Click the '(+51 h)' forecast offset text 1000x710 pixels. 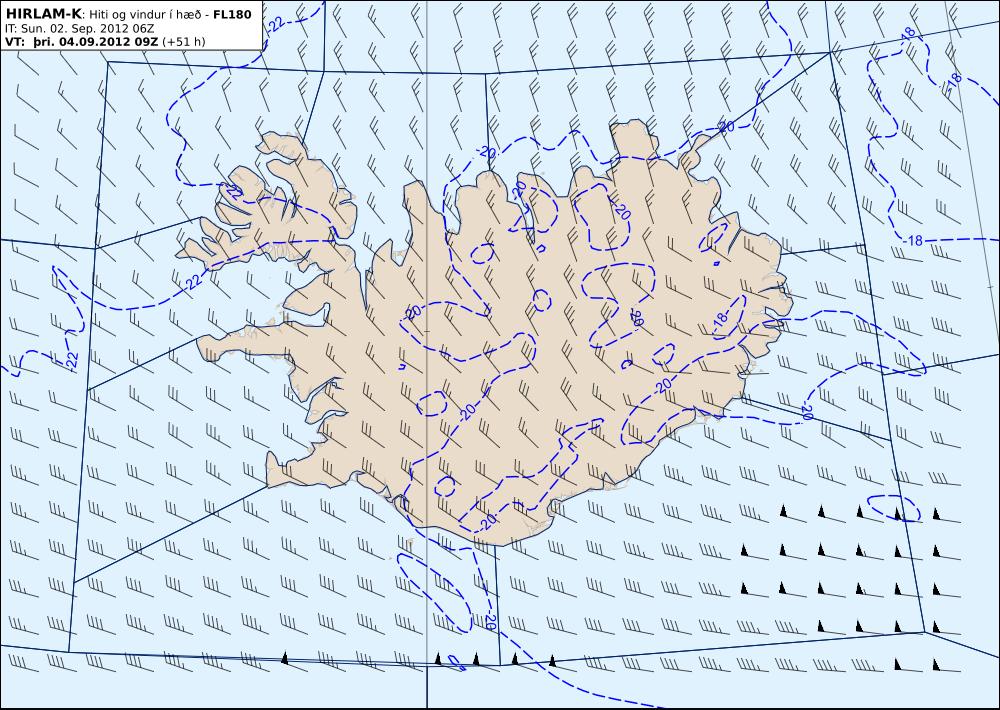click(184, 42)
